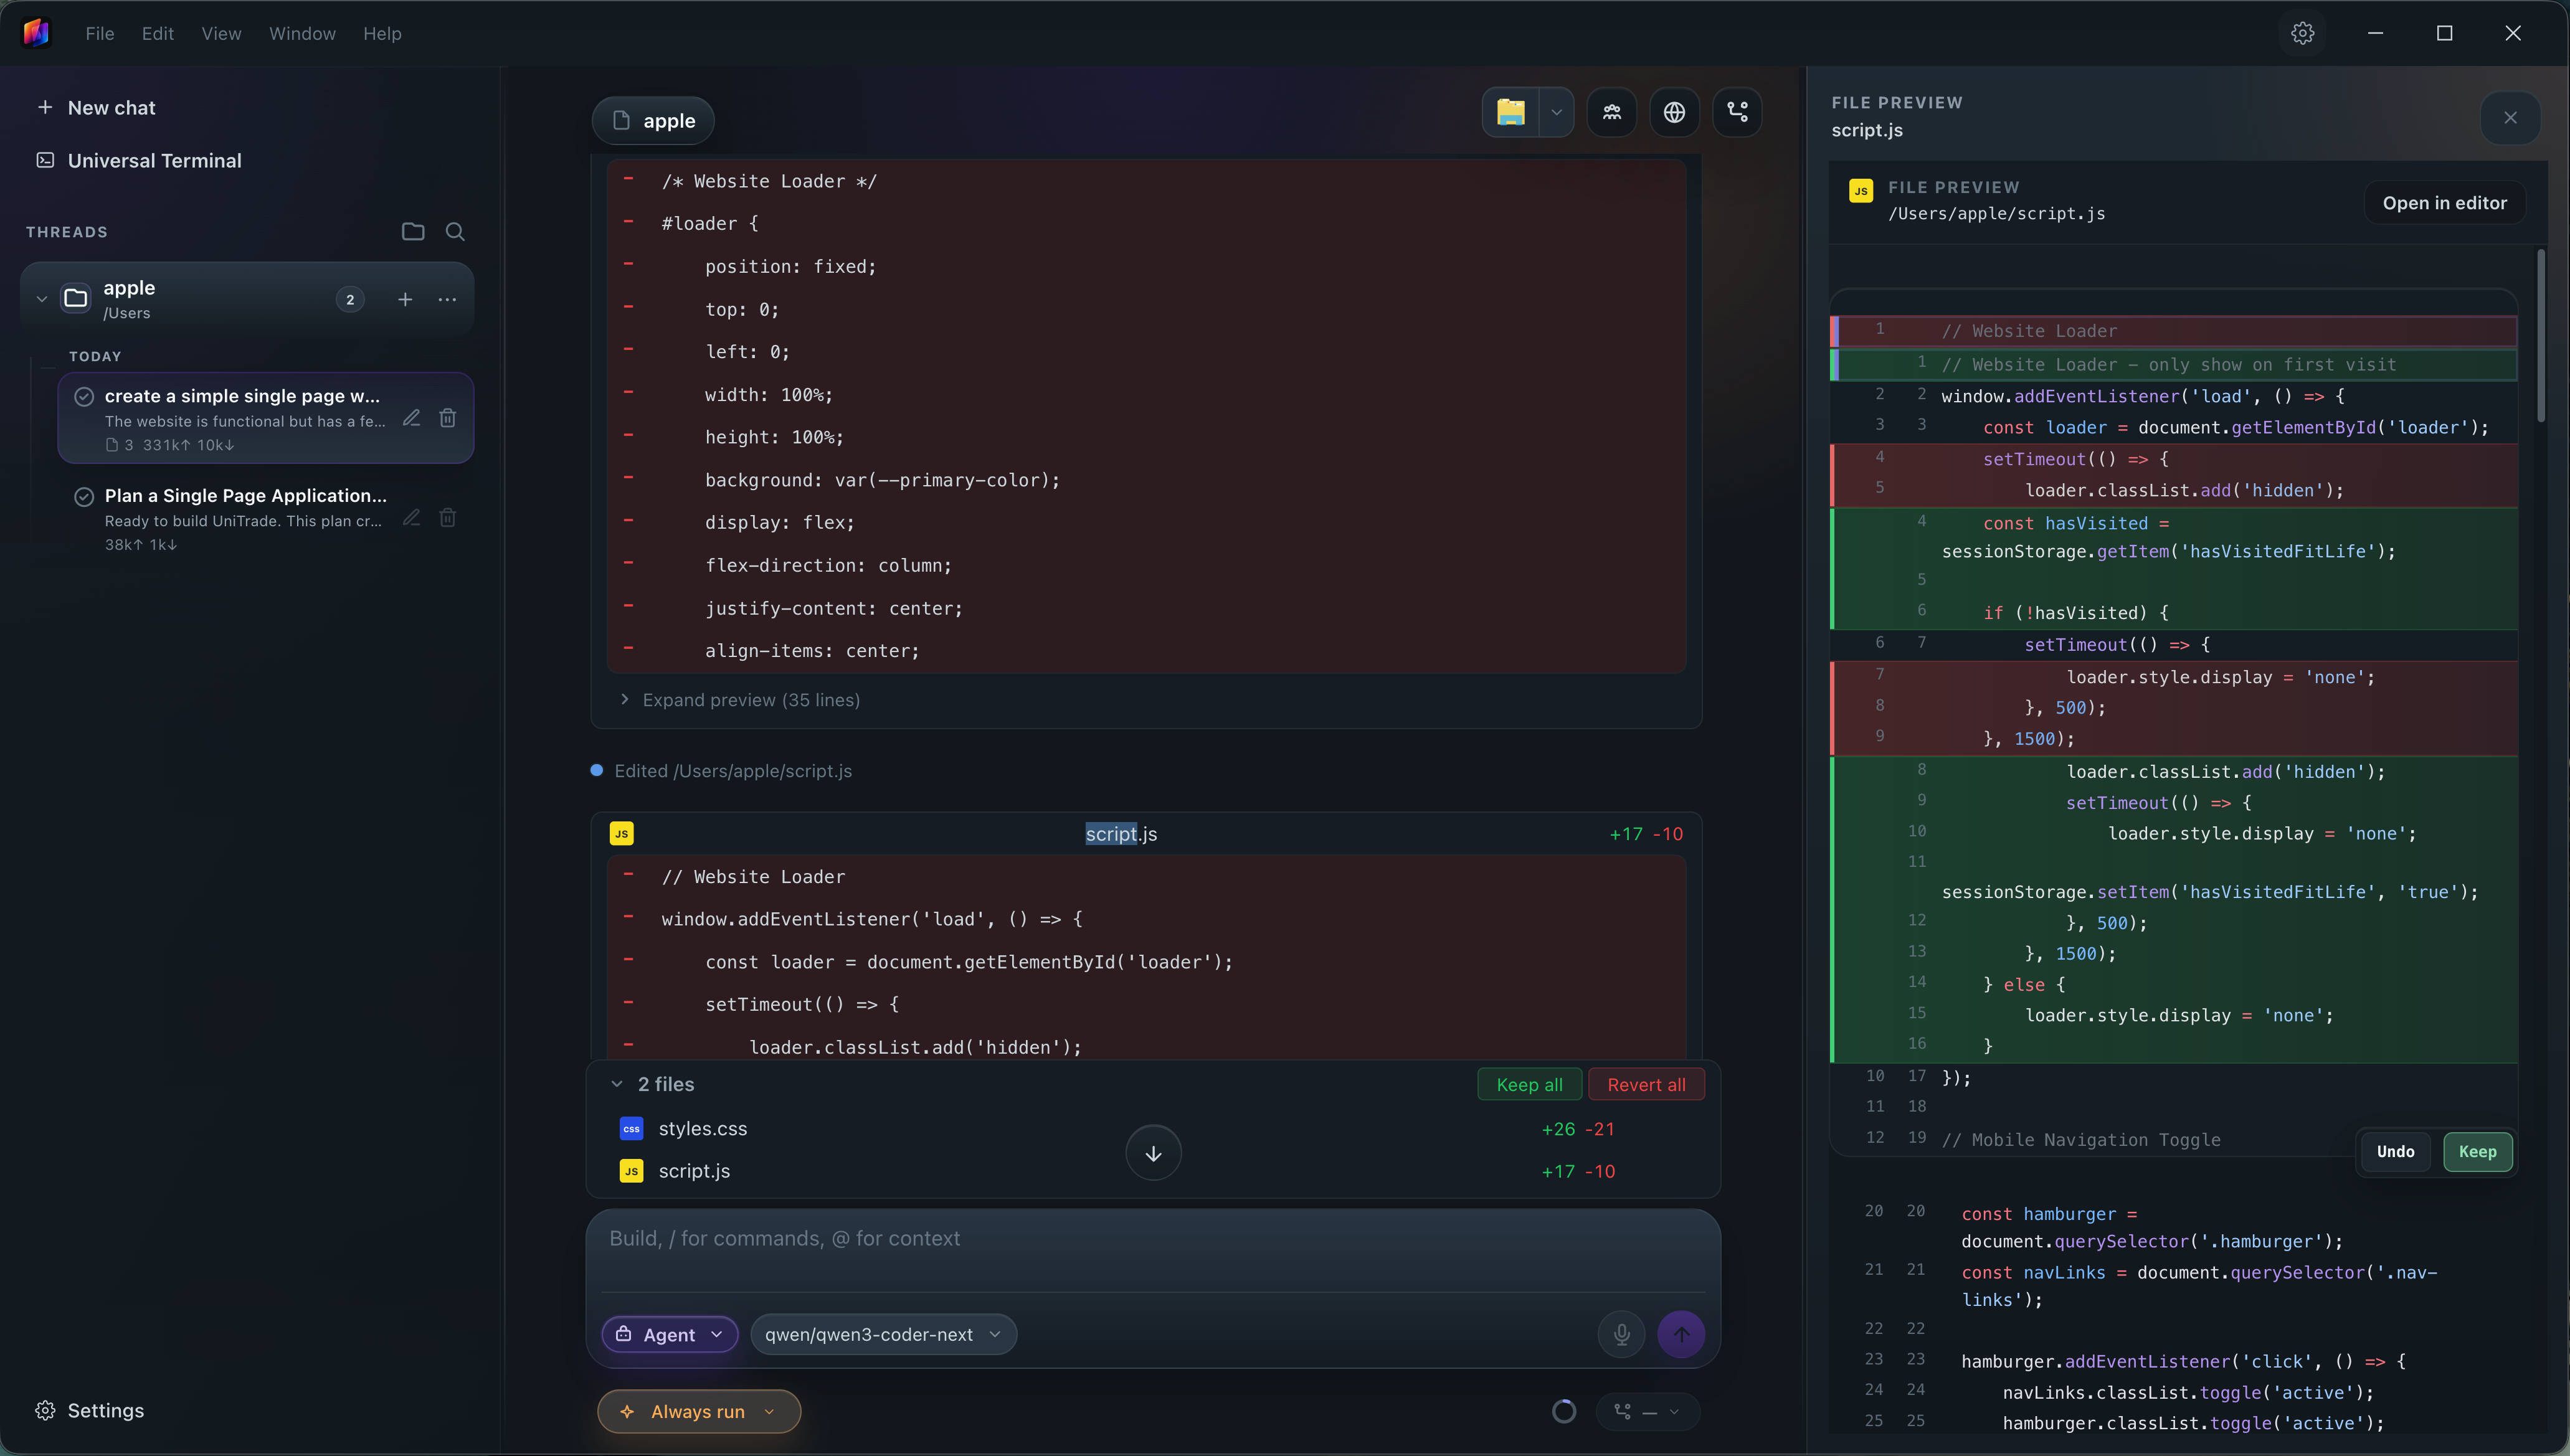Click the '+17 -10' stat in diff header

(1646, 833)
